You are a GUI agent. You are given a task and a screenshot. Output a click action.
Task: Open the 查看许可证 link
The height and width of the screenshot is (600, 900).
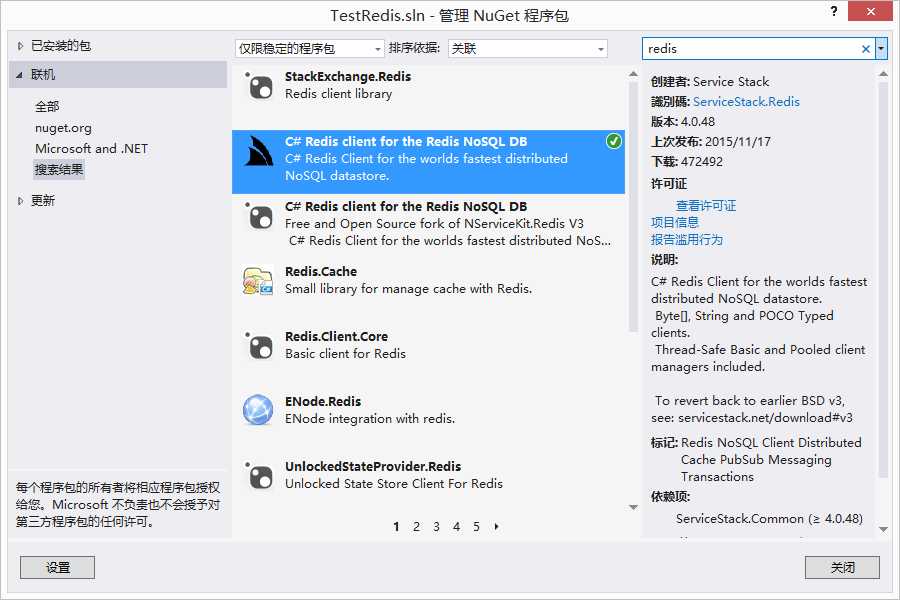point(705,205)
